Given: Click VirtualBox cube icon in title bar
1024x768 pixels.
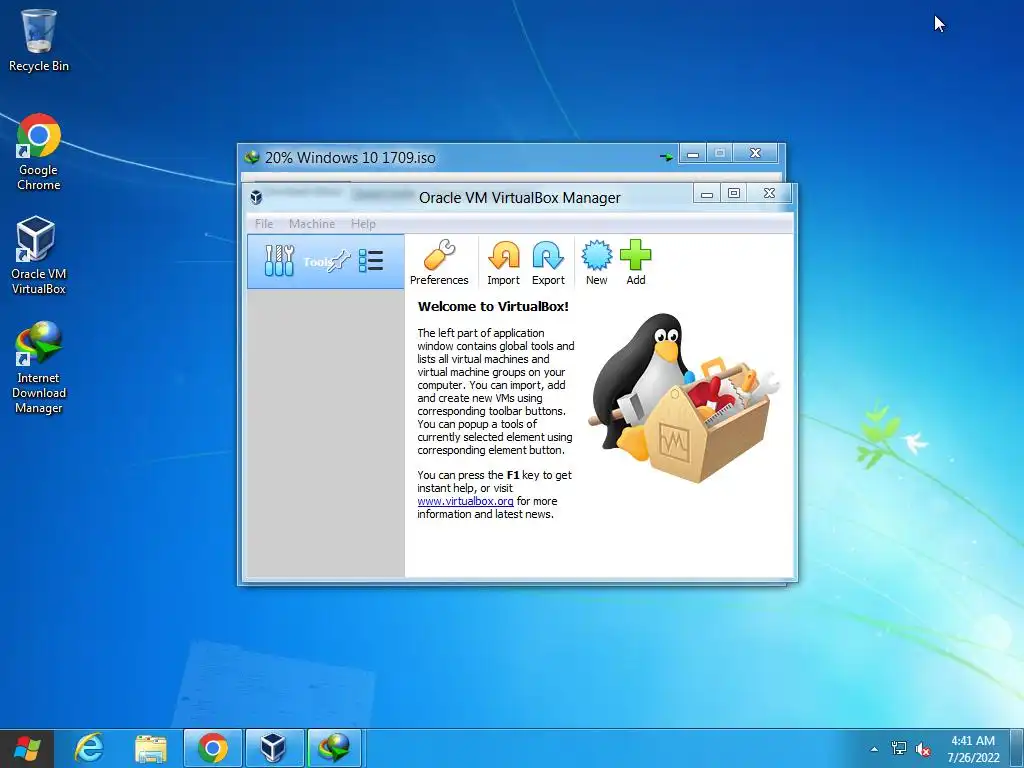Looking at the screenshot, I should click(x=257, y=197).
